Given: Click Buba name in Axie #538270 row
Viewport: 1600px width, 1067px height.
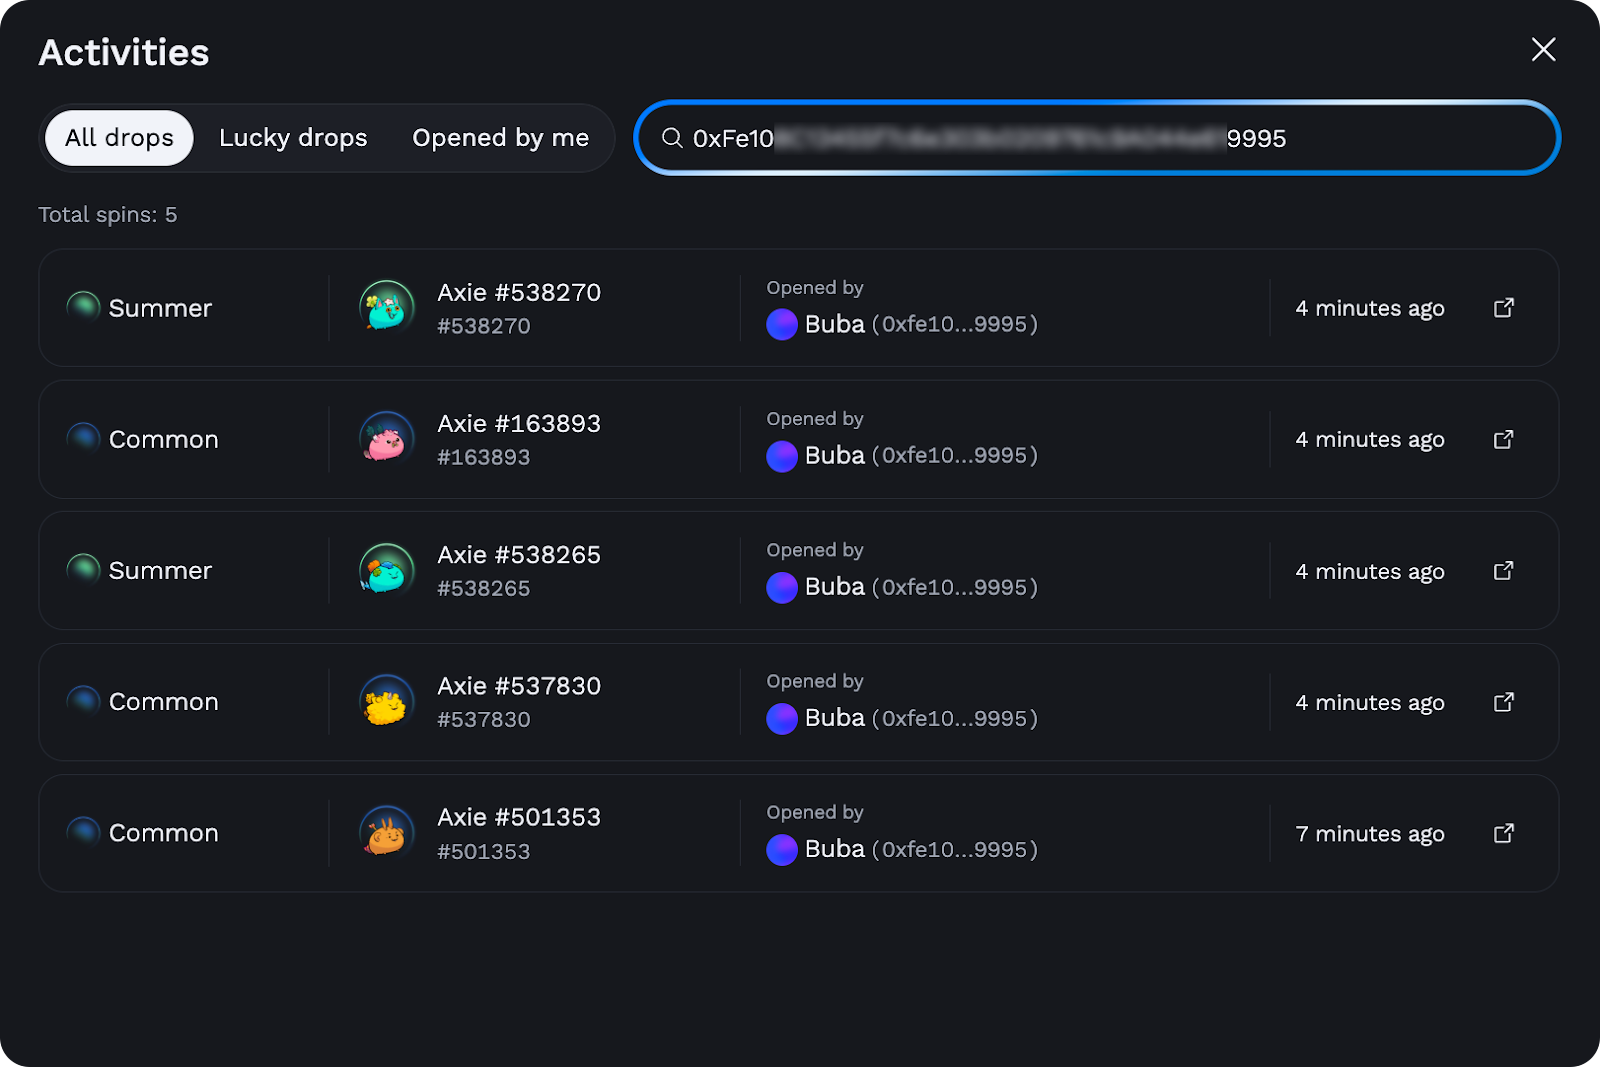Looking at the screenshot, I should pyautogui.click(x=835, y=324).
